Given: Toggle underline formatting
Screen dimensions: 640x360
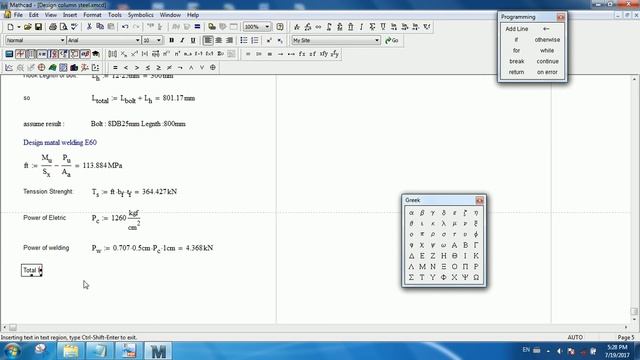Looking at the screenshot, I should tap(193, 40).
